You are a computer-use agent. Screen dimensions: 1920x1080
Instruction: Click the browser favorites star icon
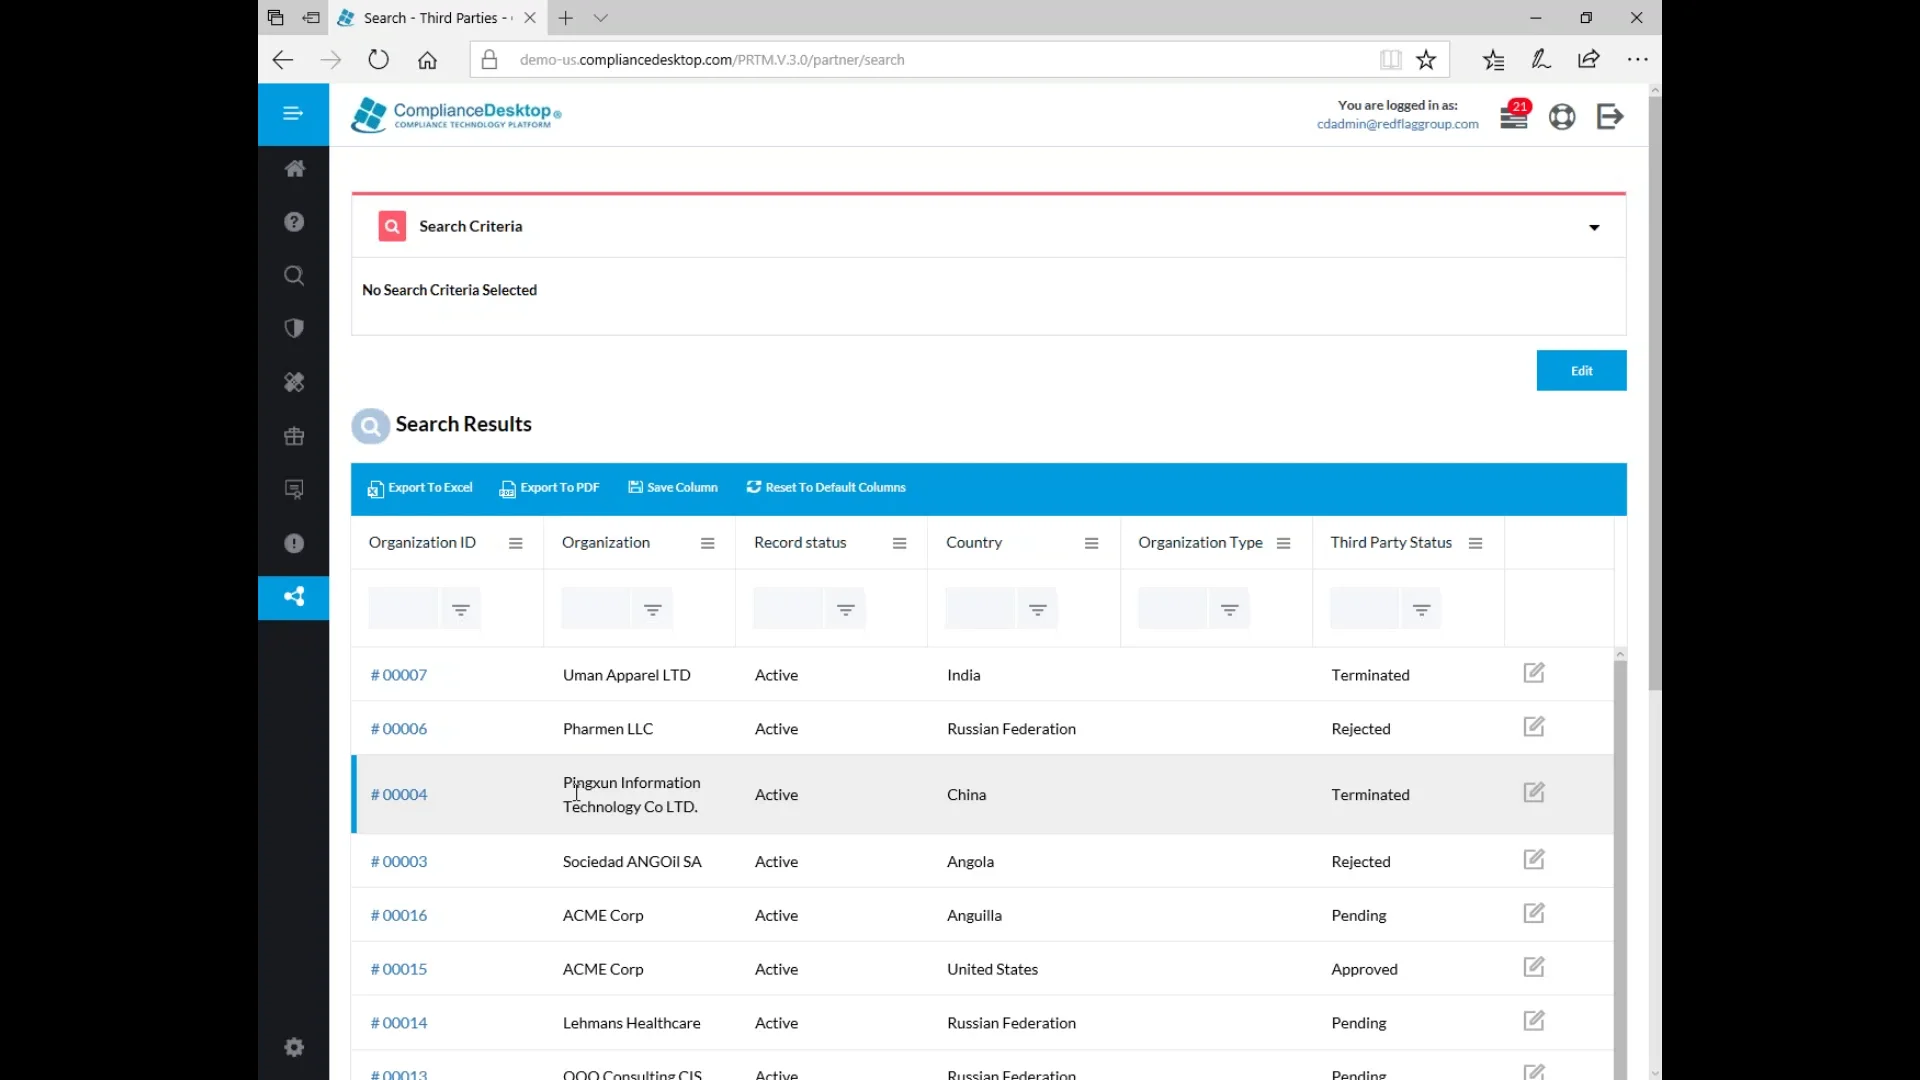pos(1426,60)
